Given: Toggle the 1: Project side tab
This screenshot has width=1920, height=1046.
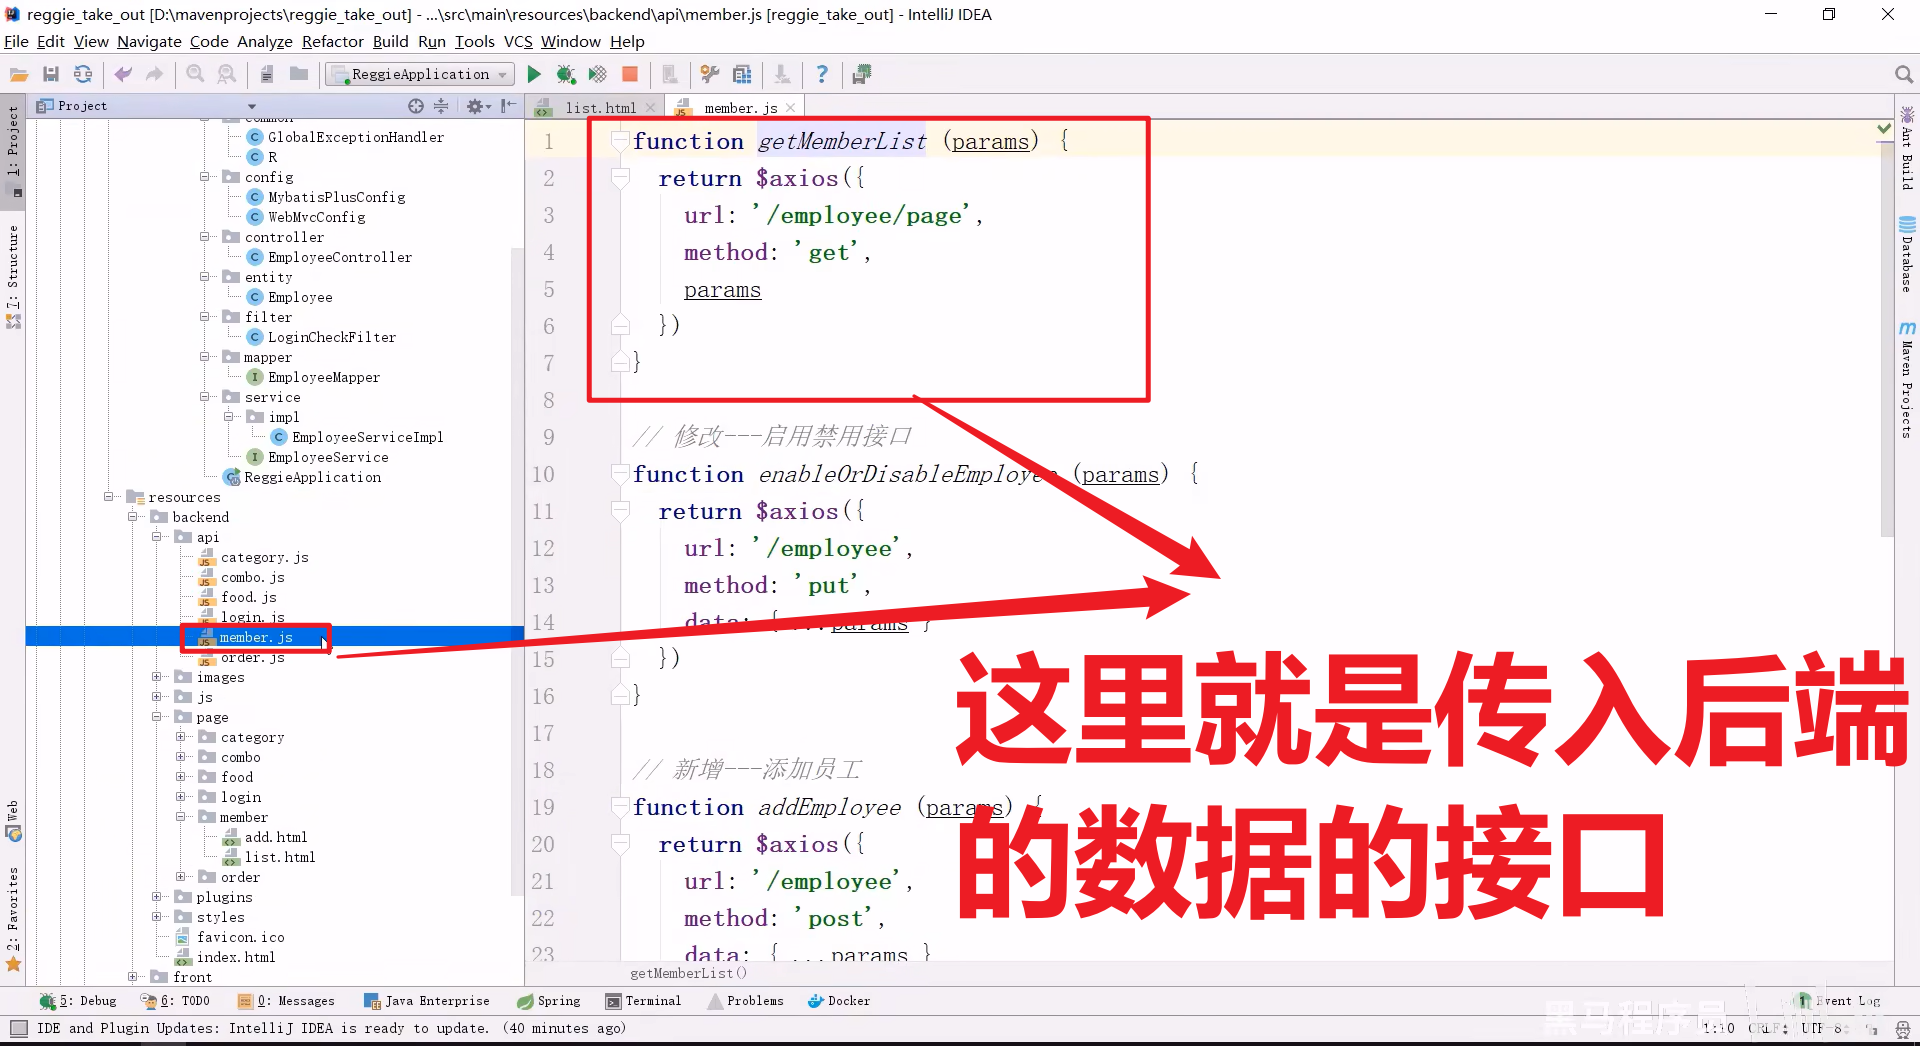Looking at the screenshot, I should (13, 150).
